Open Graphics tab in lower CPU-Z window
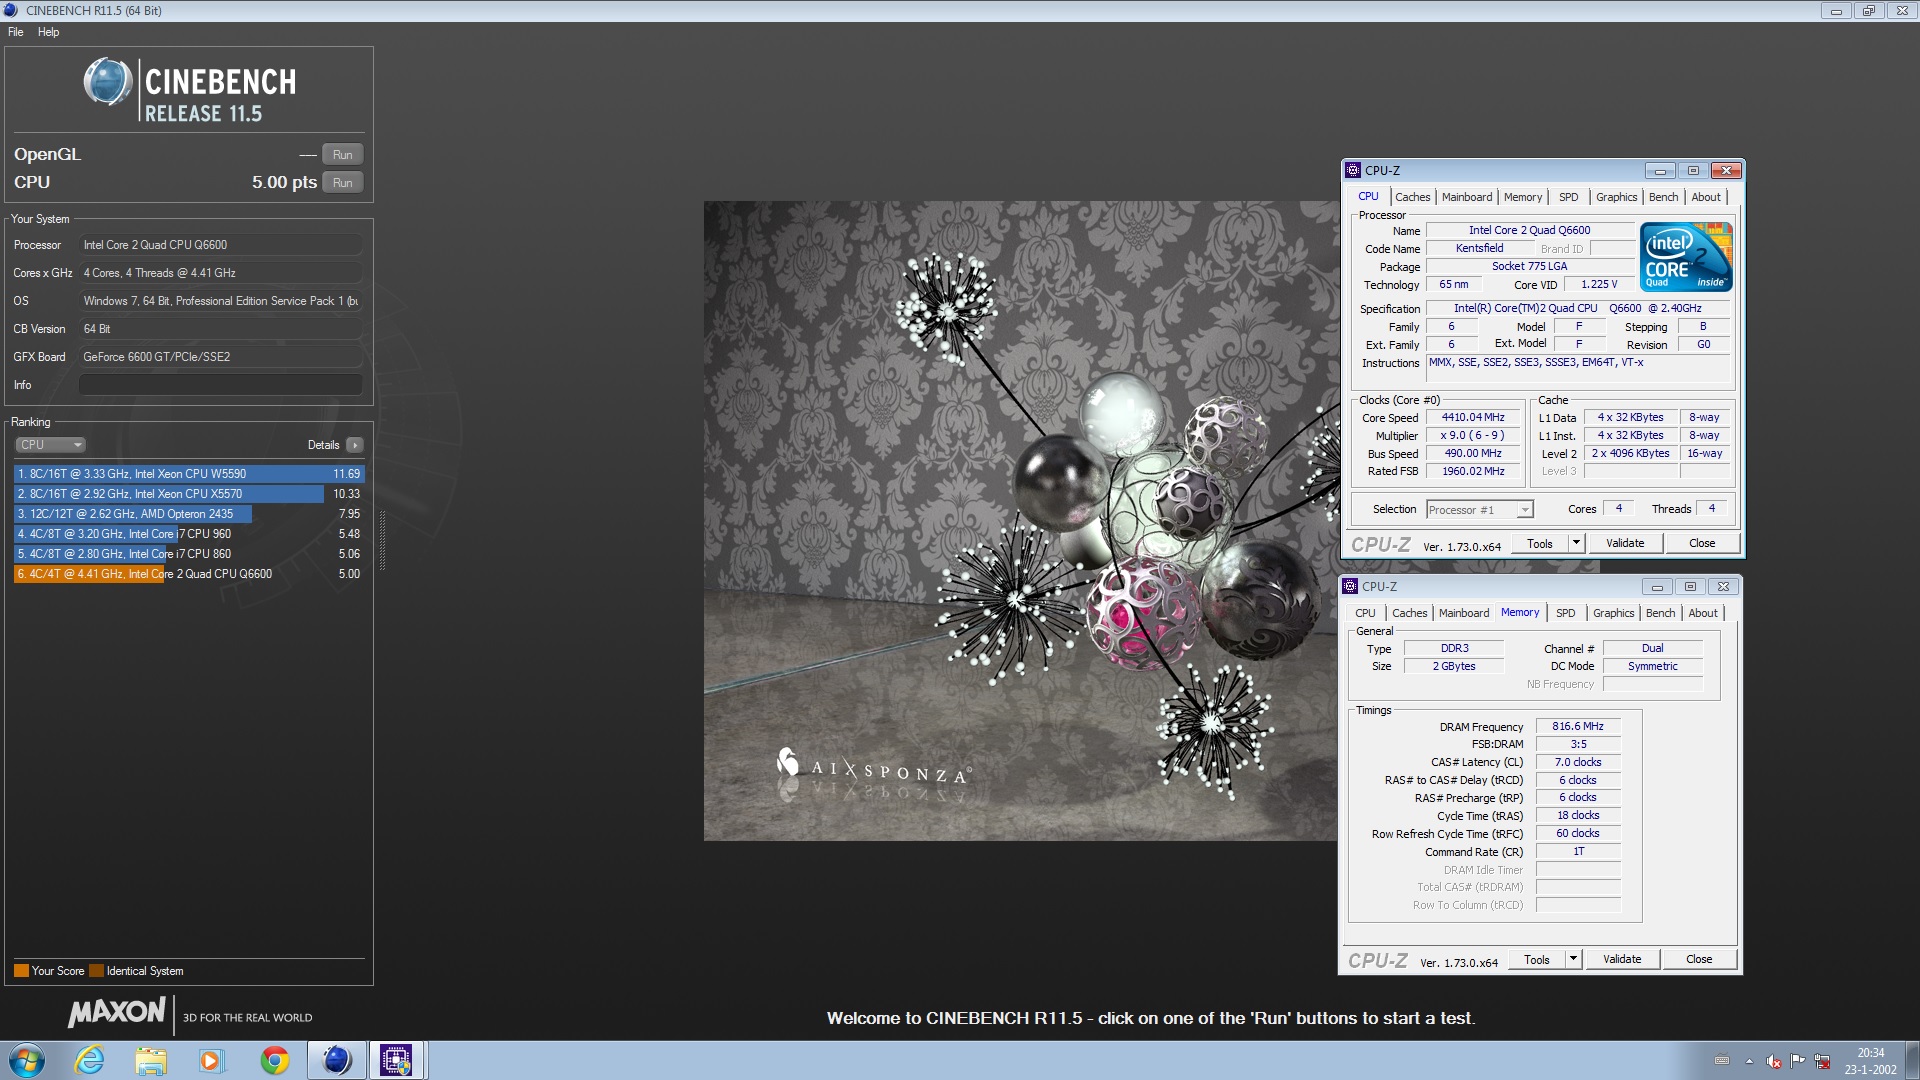 click(1613, 613)
